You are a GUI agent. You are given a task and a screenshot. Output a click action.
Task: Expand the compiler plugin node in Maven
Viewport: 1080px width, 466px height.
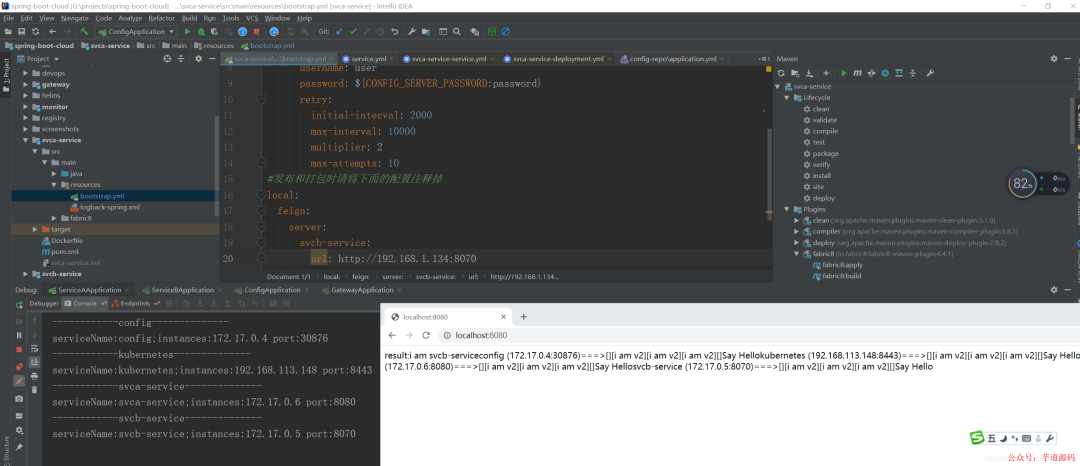tap(797, 231)
